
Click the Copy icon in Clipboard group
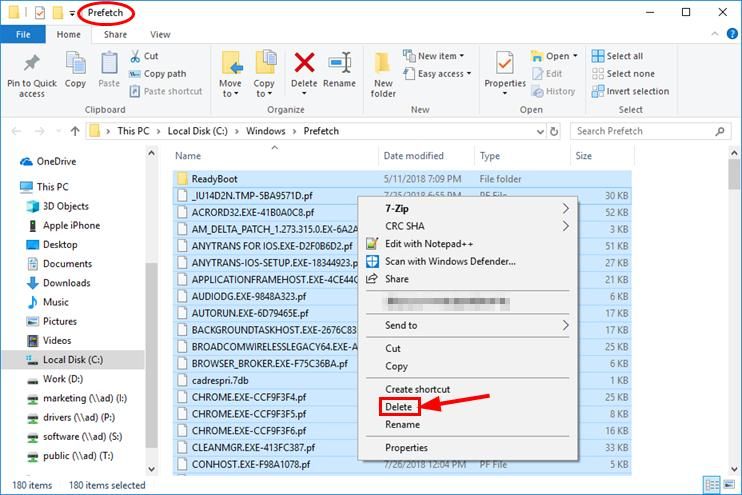(x=76, y=64)
